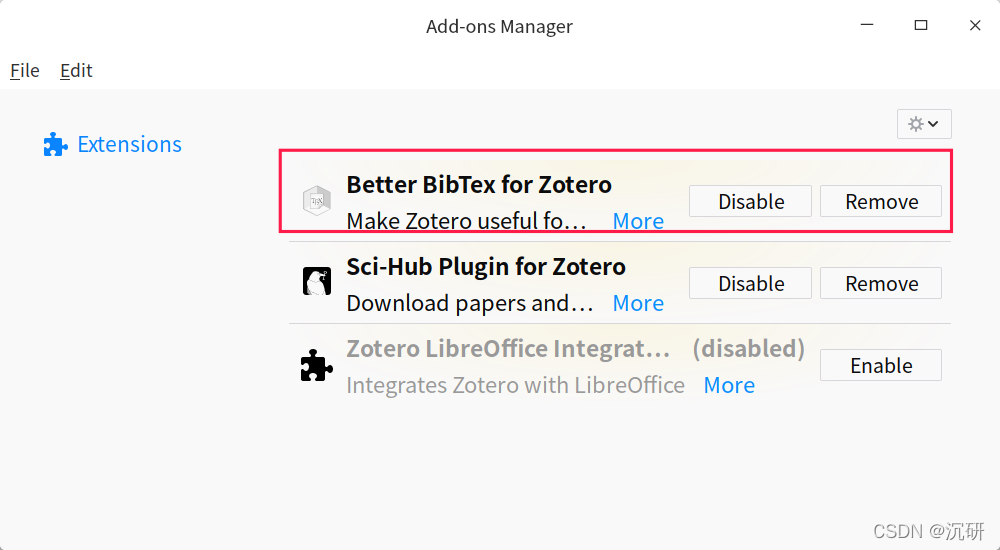Viewport: 1000px width, 550px height.
Task: Minimize the Add-ons Manager window
Action: (x=867, y=26)
